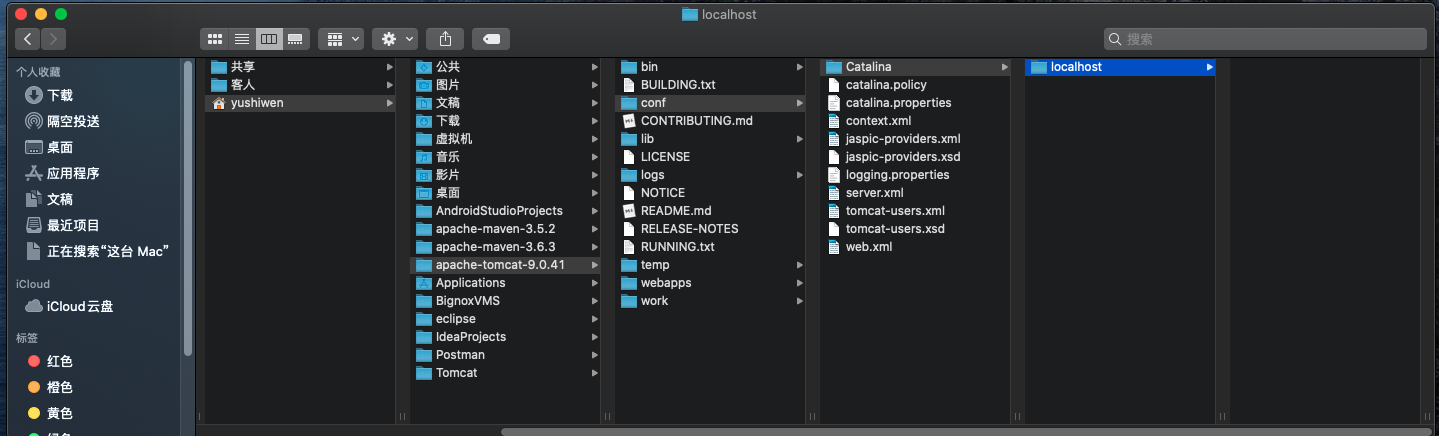This screenshot has height=436, width=1439.
Task: Select the tomcat-users.xml file
Action: pyautogui.click(x=915, y=211)
